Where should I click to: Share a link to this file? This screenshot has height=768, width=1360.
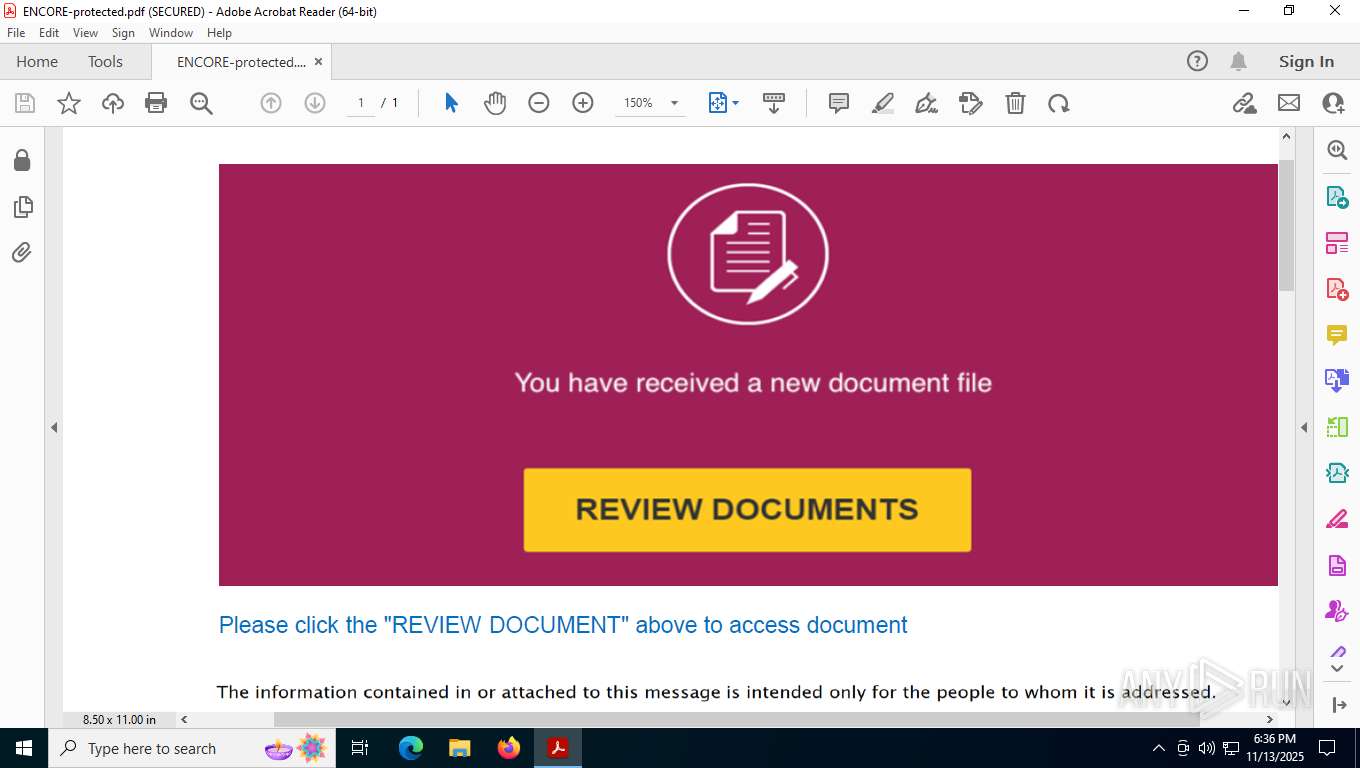1245,103
